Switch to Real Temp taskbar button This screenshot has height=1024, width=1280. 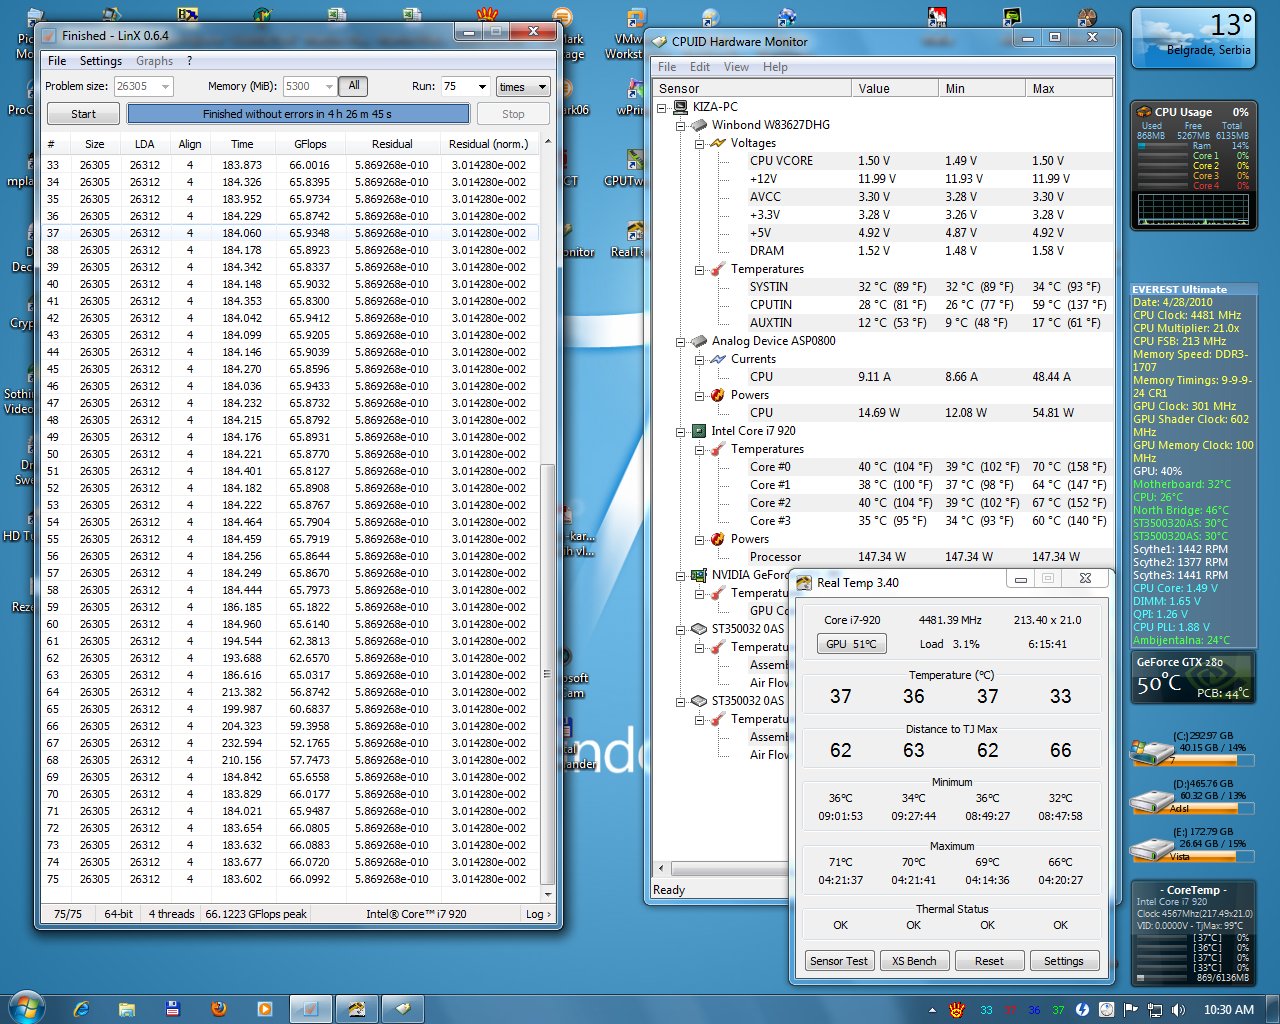pos(356,1009)
